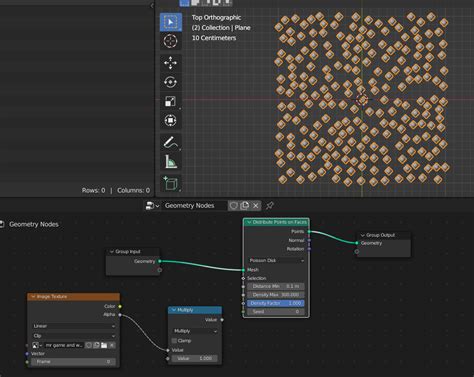Select the Measure tool
This screenshot has width=474, height=377.
pos(171,162)
